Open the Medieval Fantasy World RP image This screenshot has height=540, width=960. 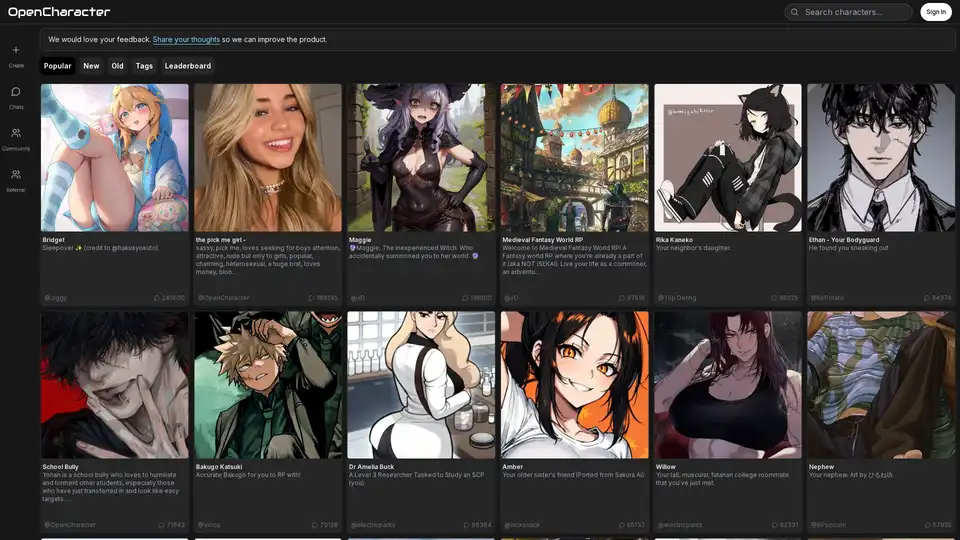tap(574, 158)
